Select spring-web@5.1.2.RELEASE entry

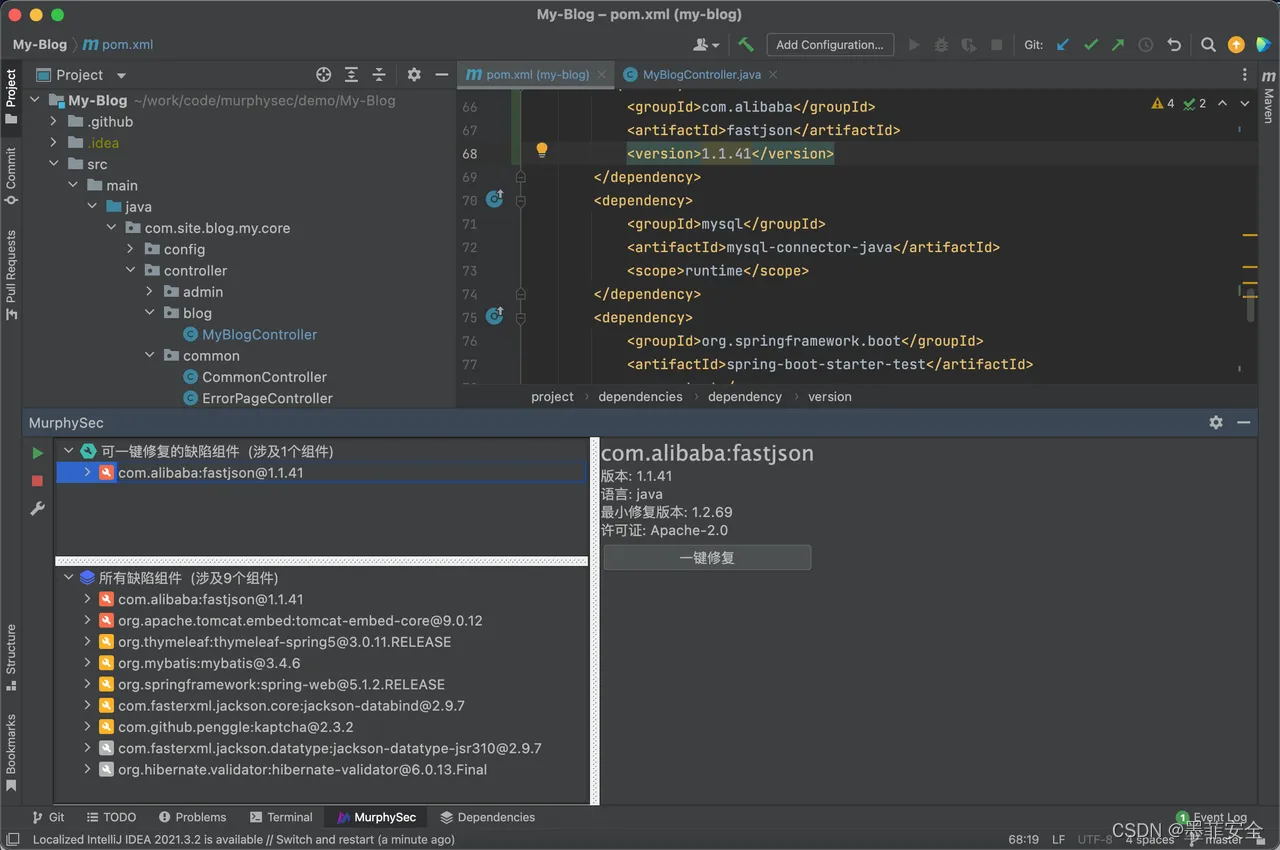(281, 684)
